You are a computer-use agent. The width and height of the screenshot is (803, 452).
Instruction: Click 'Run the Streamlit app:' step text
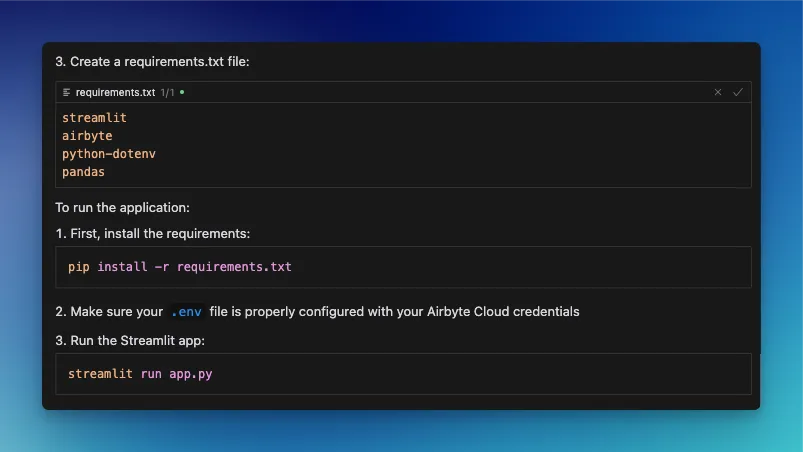point(137,340)
